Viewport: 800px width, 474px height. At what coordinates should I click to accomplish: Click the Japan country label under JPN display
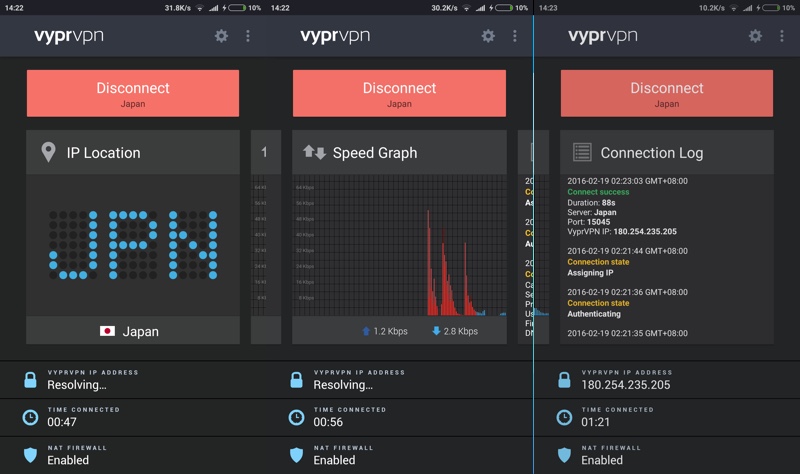[141, 332]
